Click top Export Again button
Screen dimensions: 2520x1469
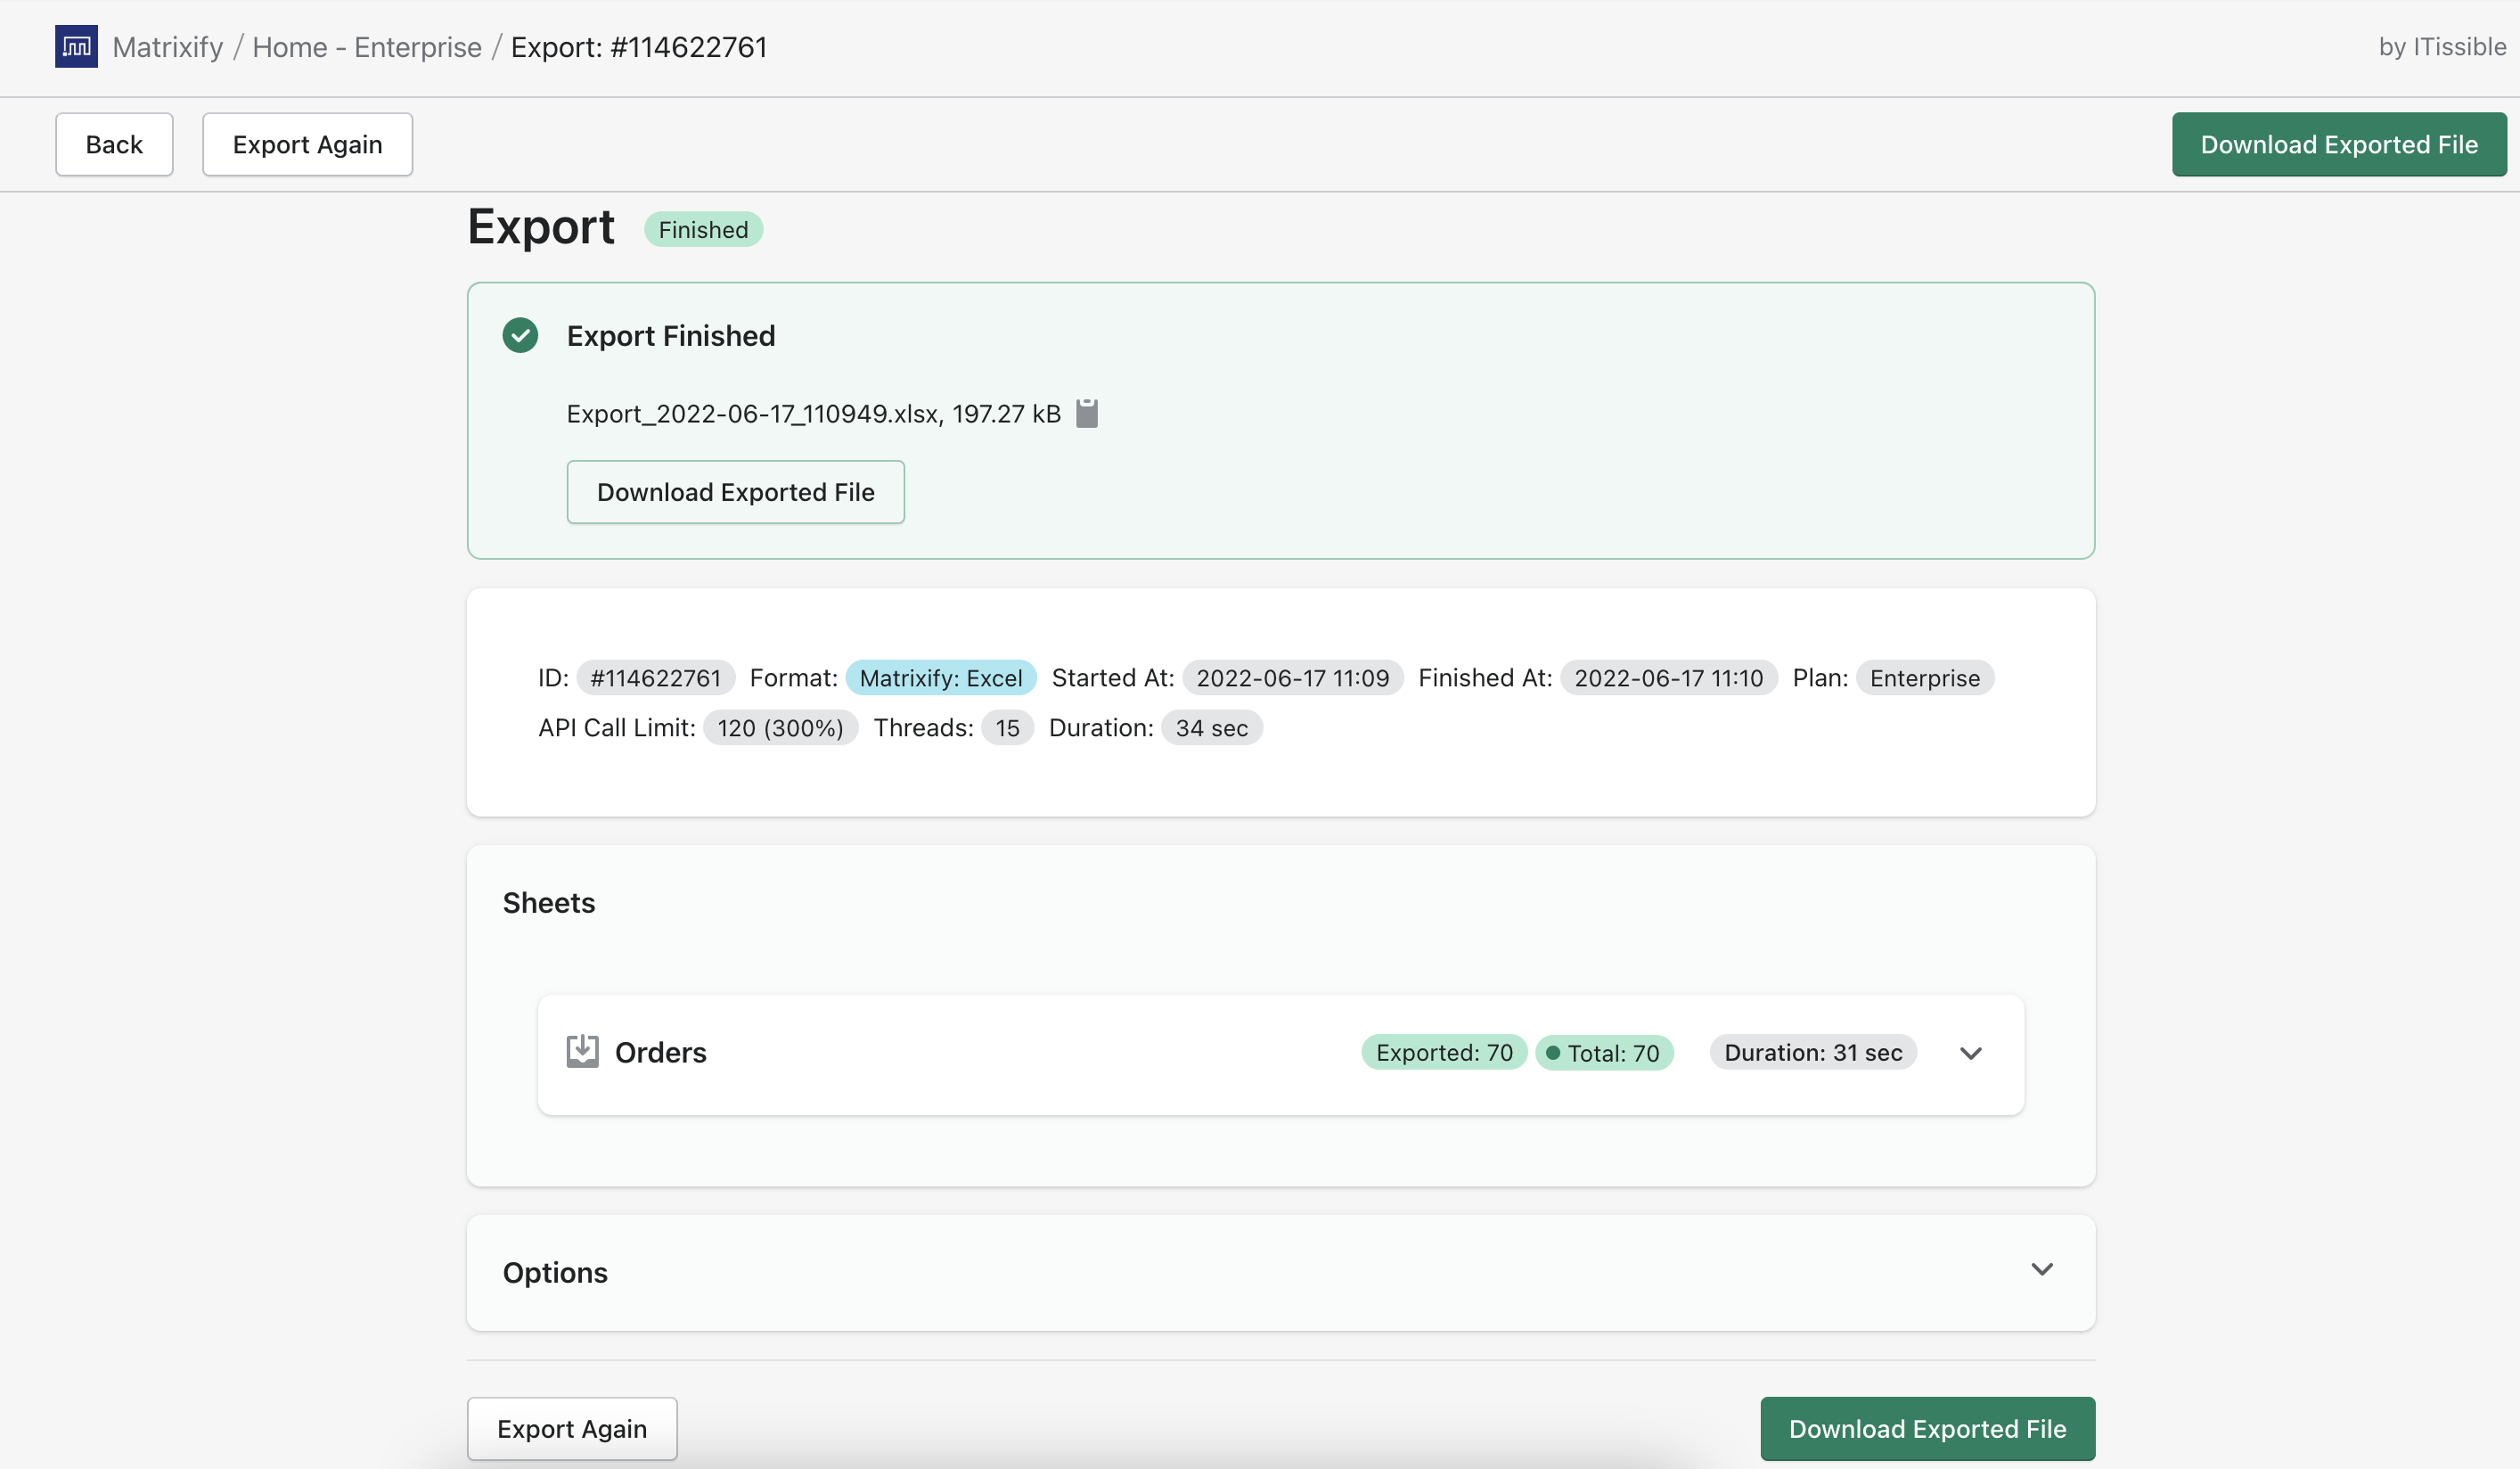307,144
